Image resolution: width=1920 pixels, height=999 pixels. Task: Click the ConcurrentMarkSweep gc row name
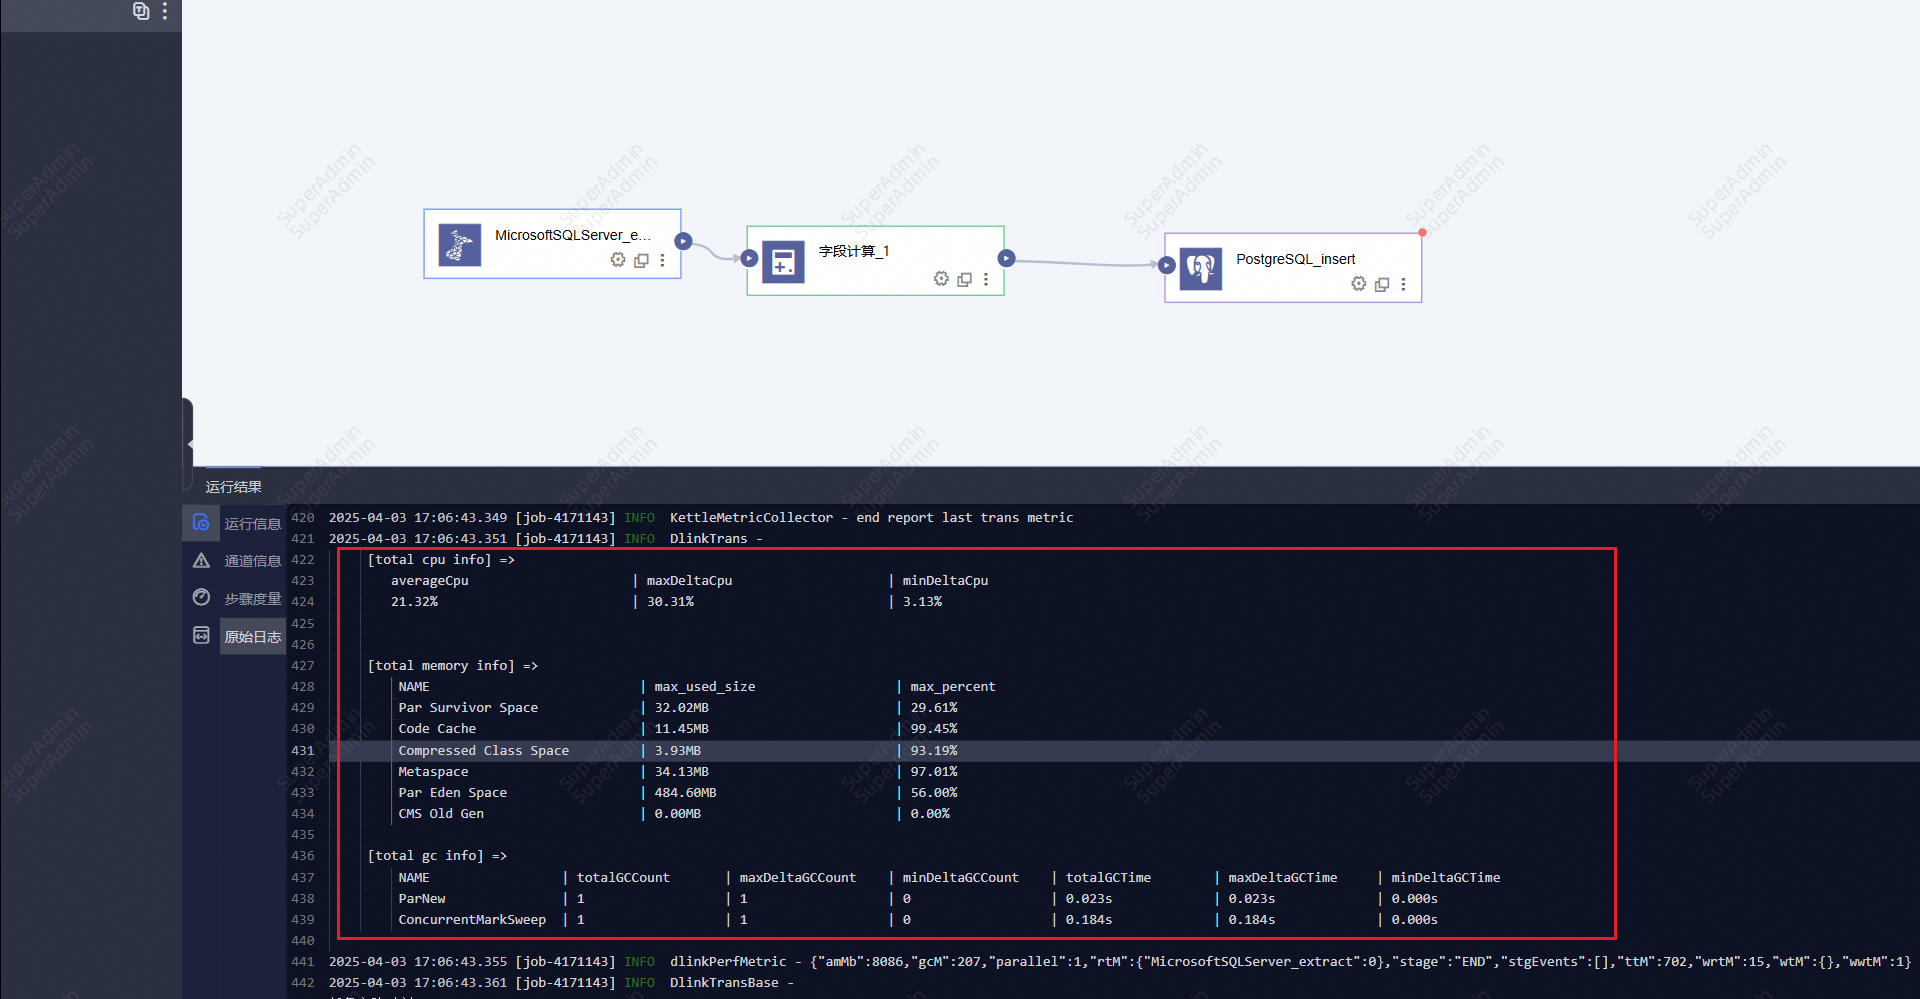point(472,919)
